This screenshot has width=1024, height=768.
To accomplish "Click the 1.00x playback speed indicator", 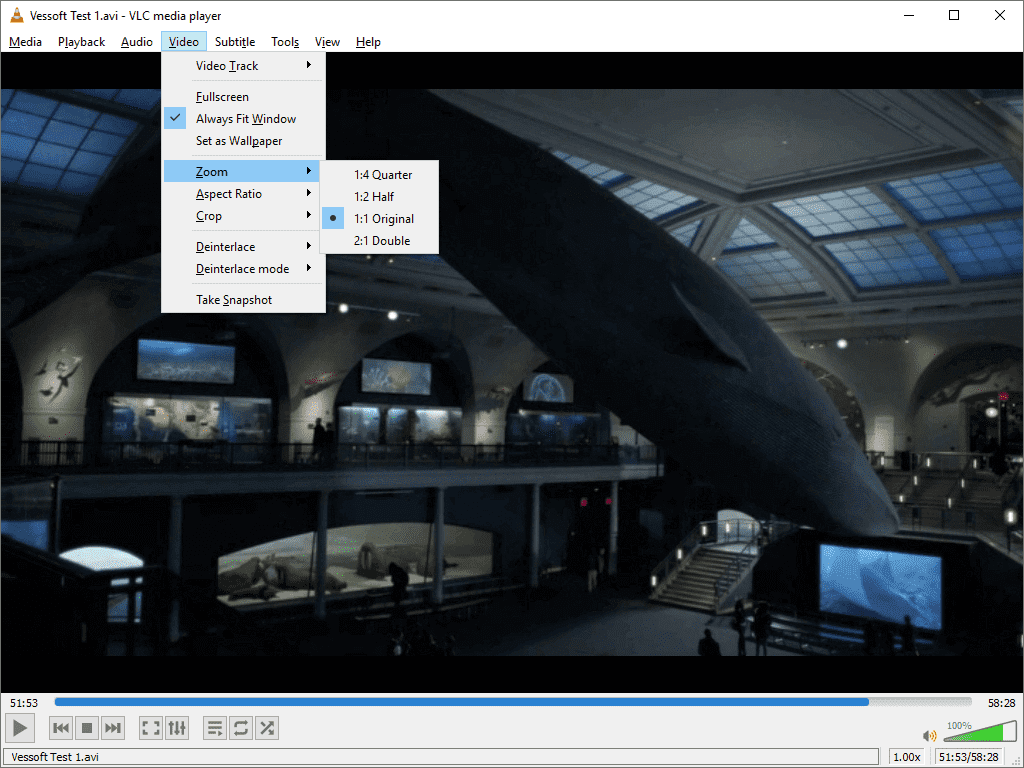I will coord(906,757).
